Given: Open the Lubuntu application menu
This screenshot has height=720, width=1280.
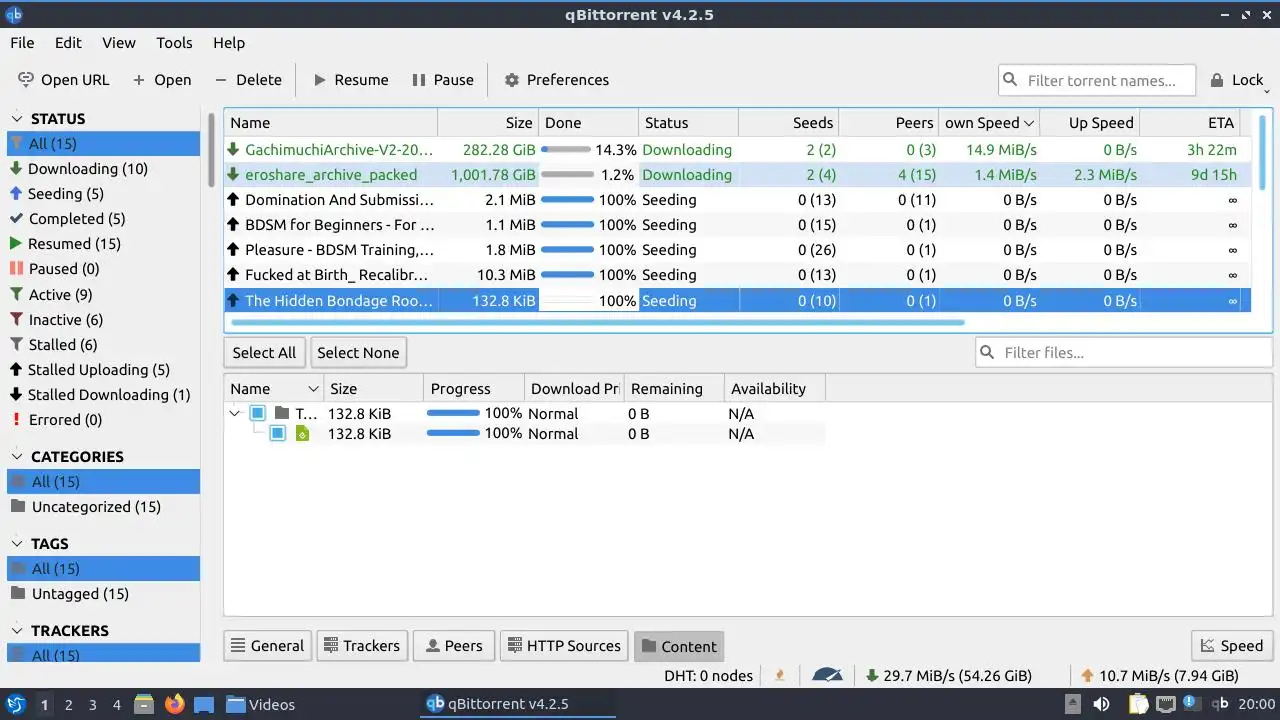Looking at the screenshot, I should tap(15, 704).
